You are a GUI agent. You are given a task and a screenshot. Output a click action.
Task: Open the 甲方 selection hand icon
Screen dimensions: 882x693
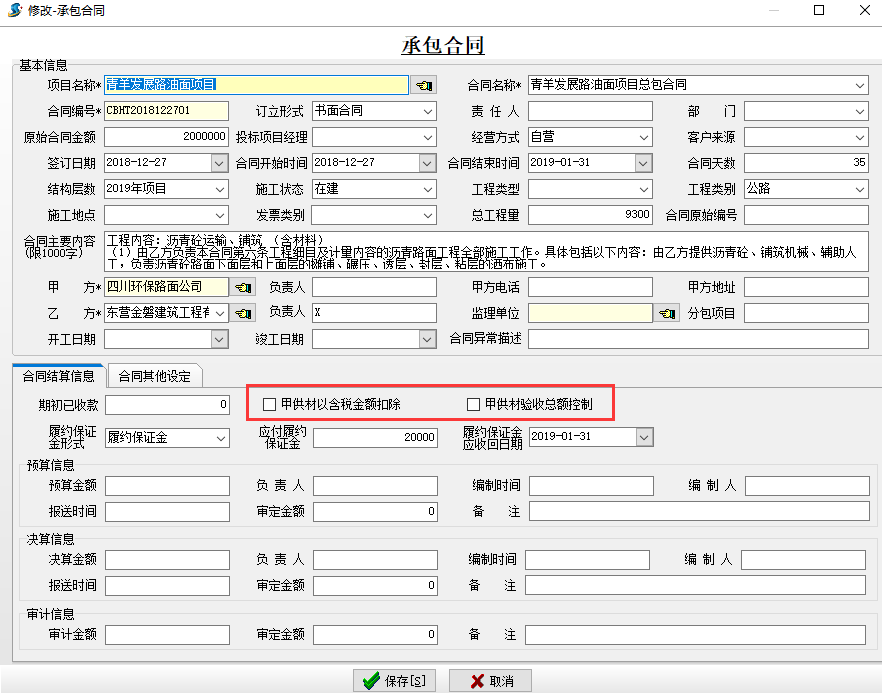243,288
